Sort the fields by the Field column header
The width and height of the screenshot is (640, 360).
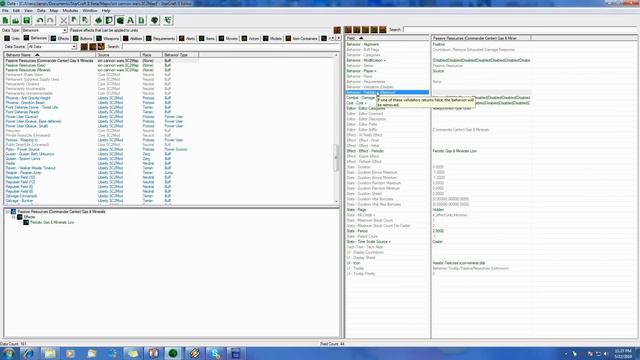coord(387,38)
